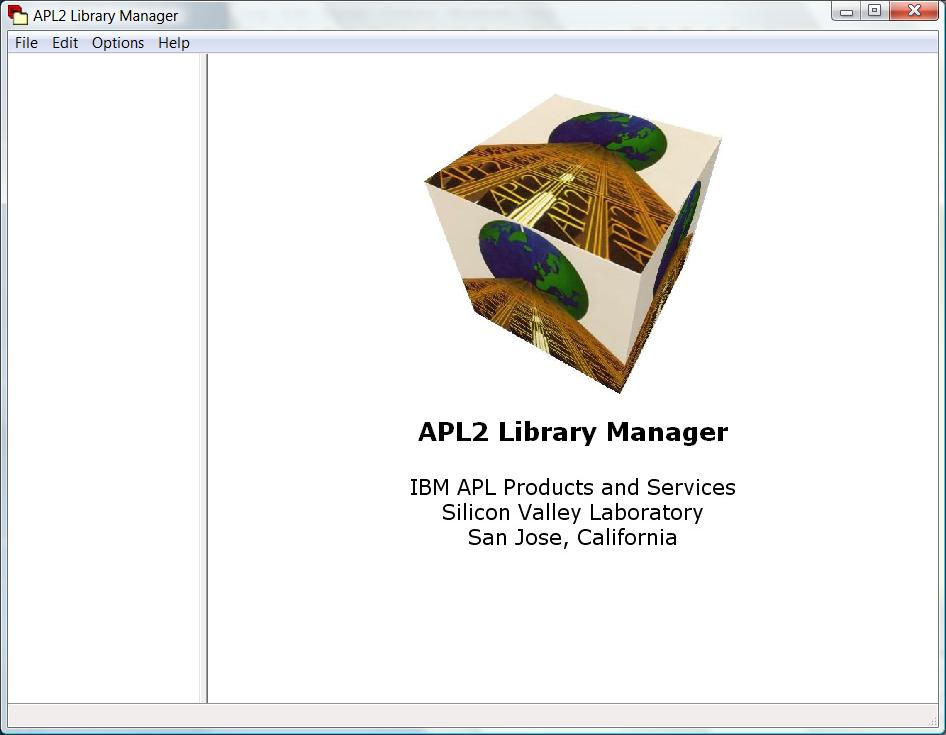The image size is (946, 735).
Task: Click the IBM APL Products and Services text
Action: pos(573,487)
